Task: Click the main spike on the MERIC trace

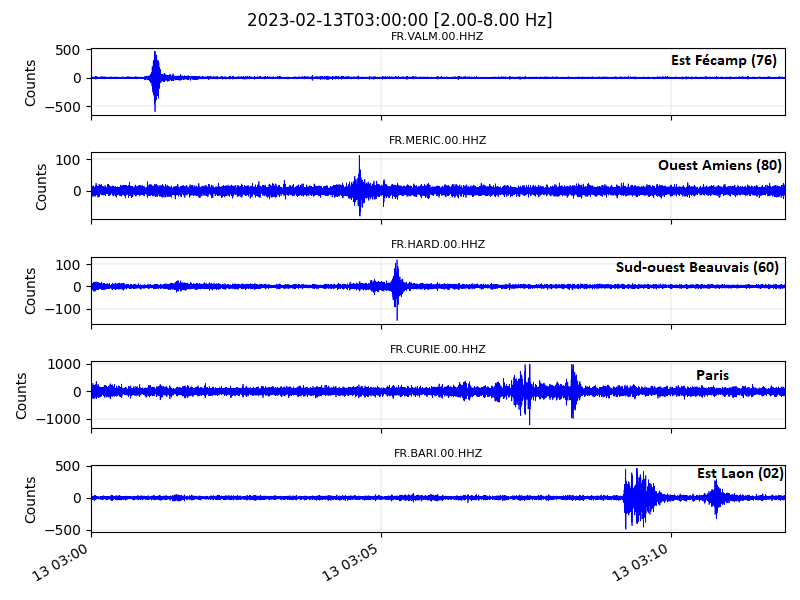Action: (360, 186)
